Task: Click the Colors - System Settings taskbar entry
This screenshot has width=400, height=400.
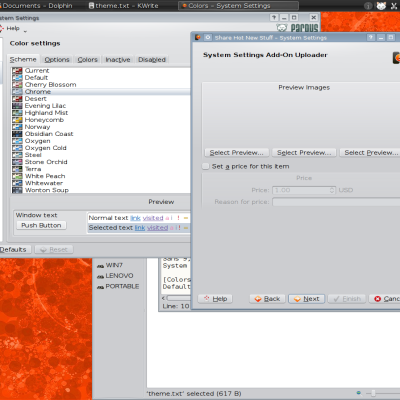Action: (x=238, y=6)
